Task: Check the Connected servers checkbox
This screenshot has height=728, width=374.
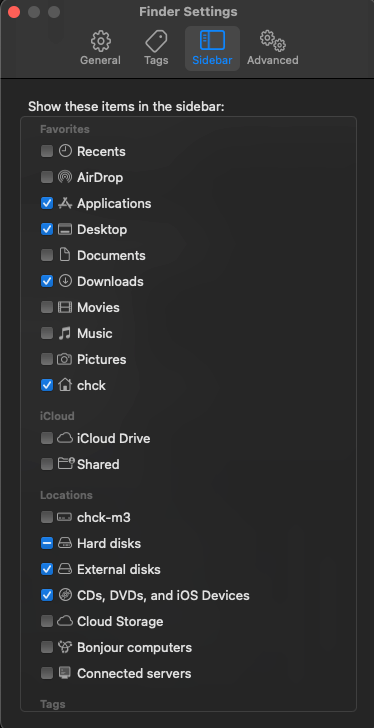Action: [x=47, y=673]
